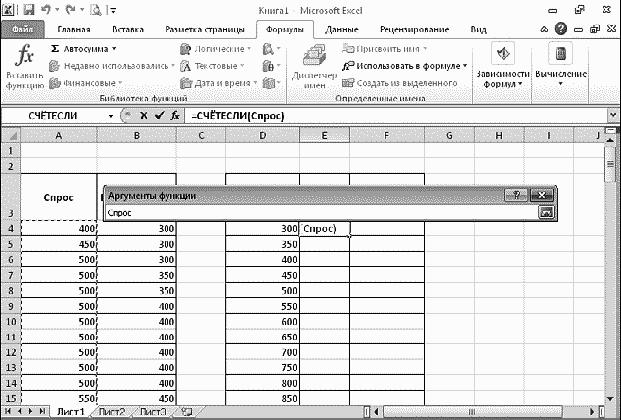Click Print Preview icon in quick access toolbar
The height and width of the screenshot is (420, 621).
coord(95,10)
